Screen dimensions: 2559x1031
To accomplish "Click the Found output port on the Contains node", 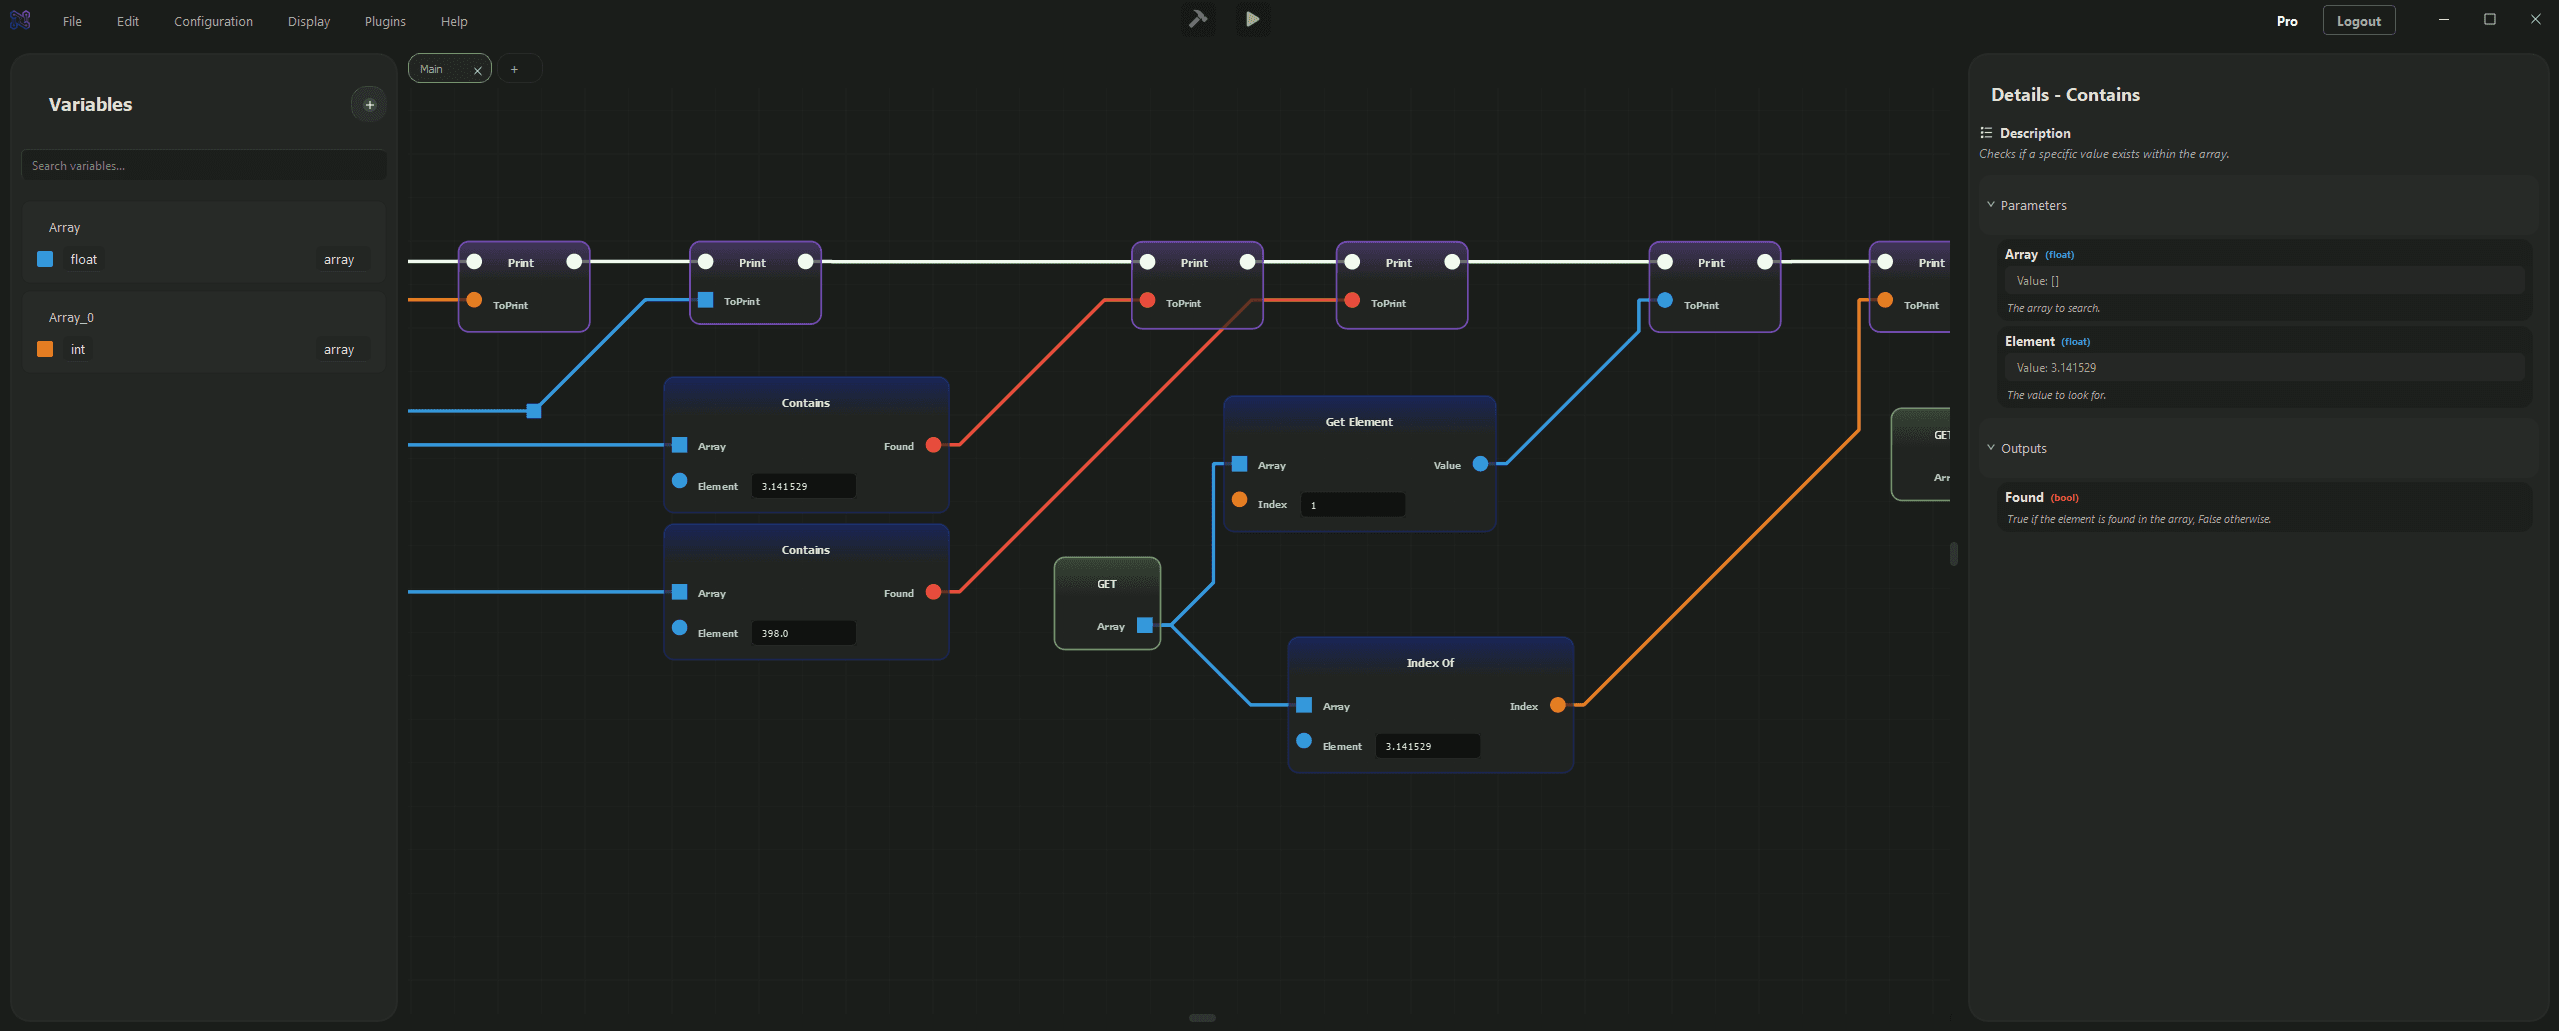I will 933,446.
